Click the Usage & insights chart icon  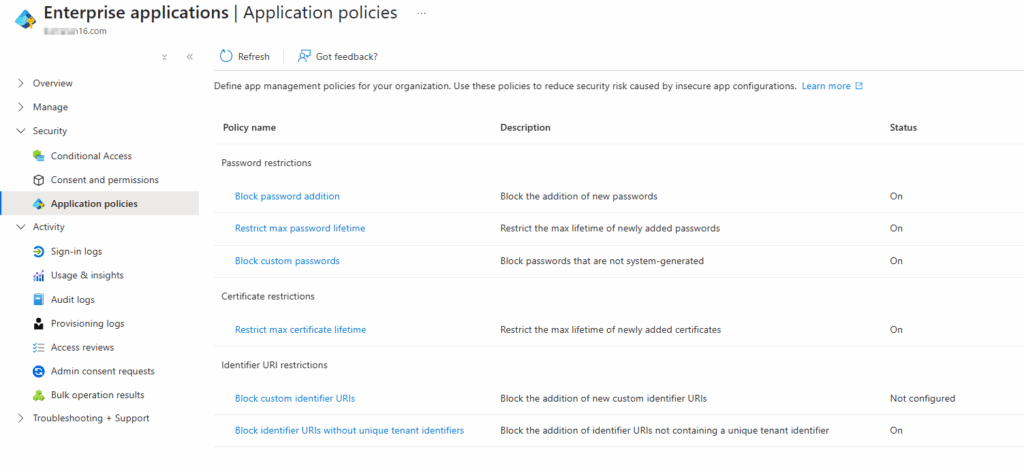(x=39, y=275)
